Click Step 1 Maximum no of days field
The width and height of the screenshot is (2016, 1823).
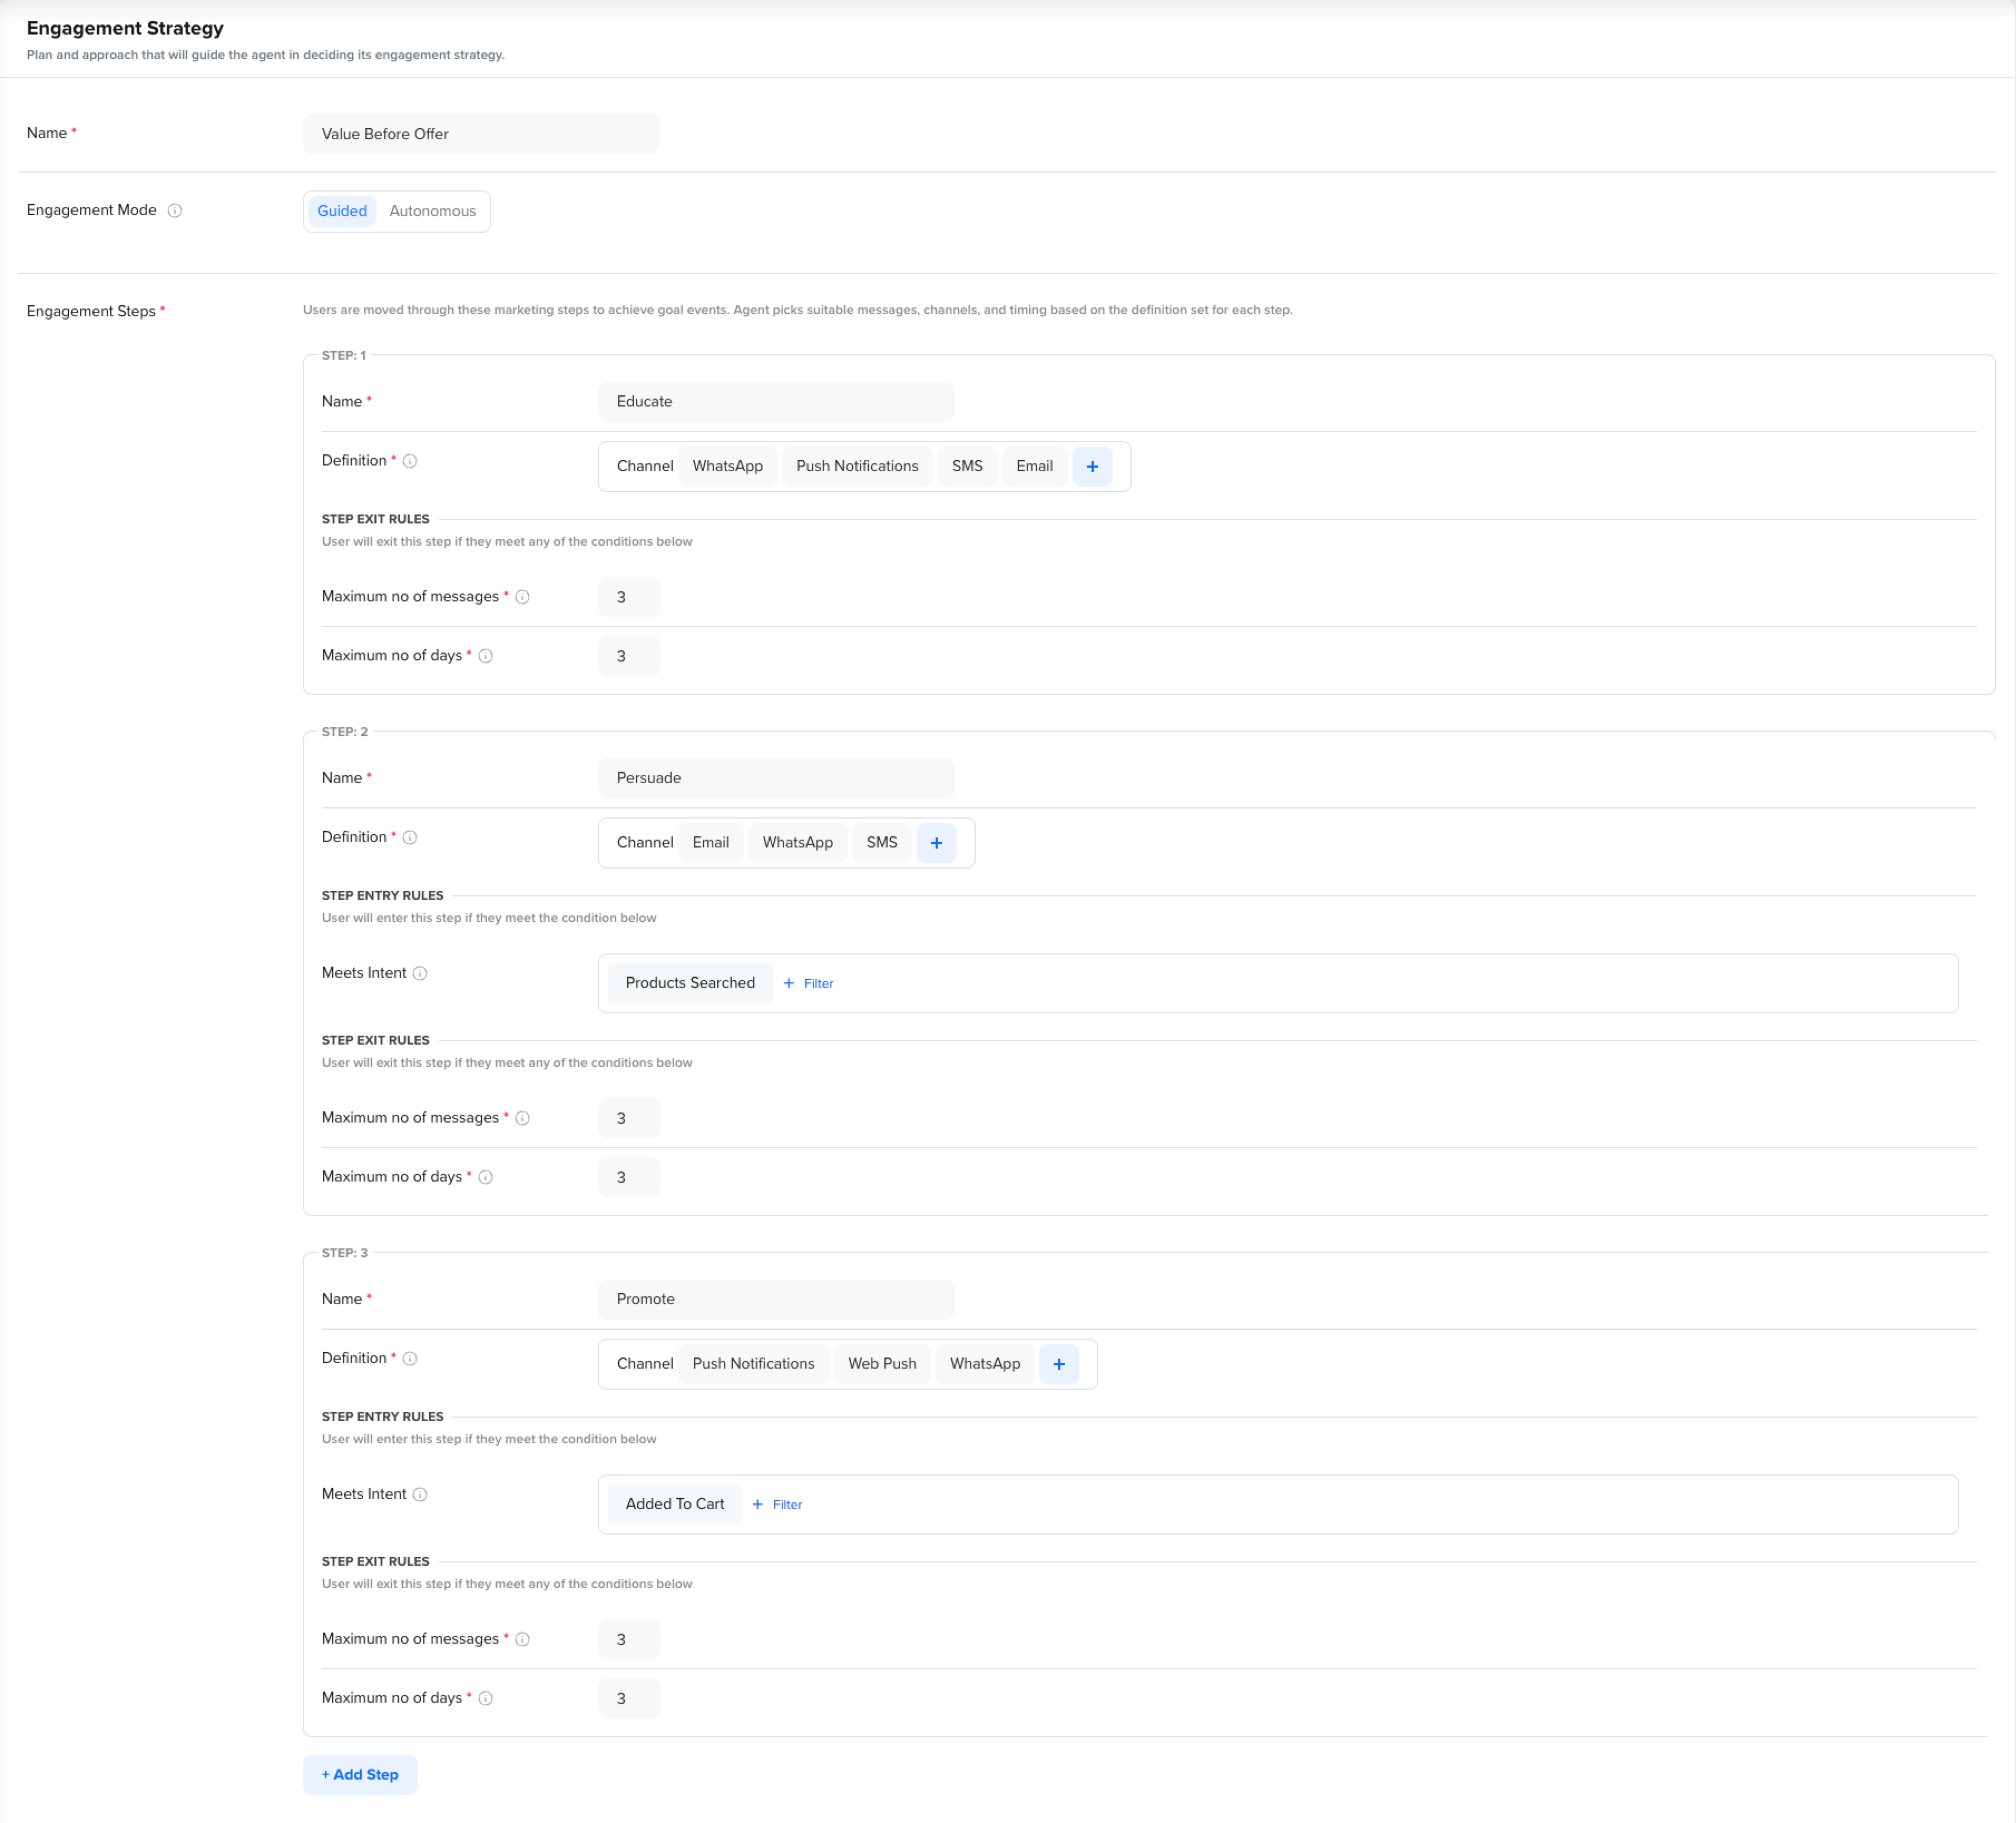[629, 656]
